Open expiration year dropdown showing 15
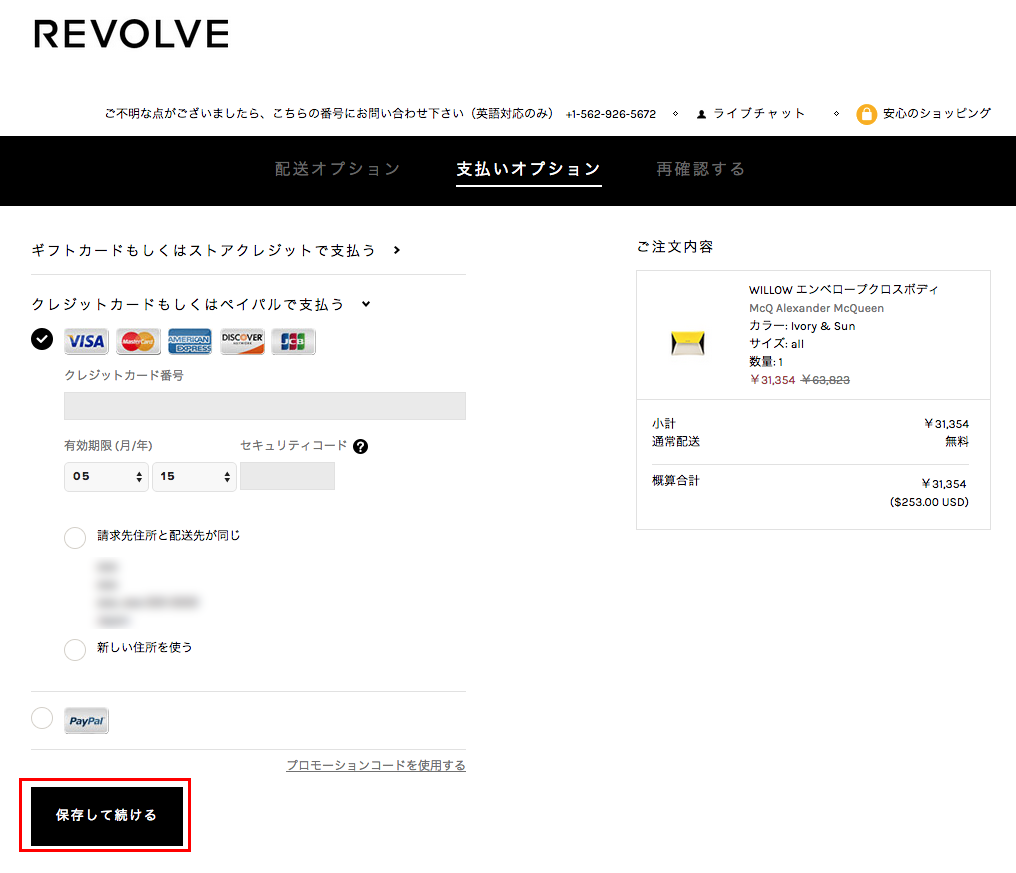Viewport: 1016px width, 873px height. [194, 476]
